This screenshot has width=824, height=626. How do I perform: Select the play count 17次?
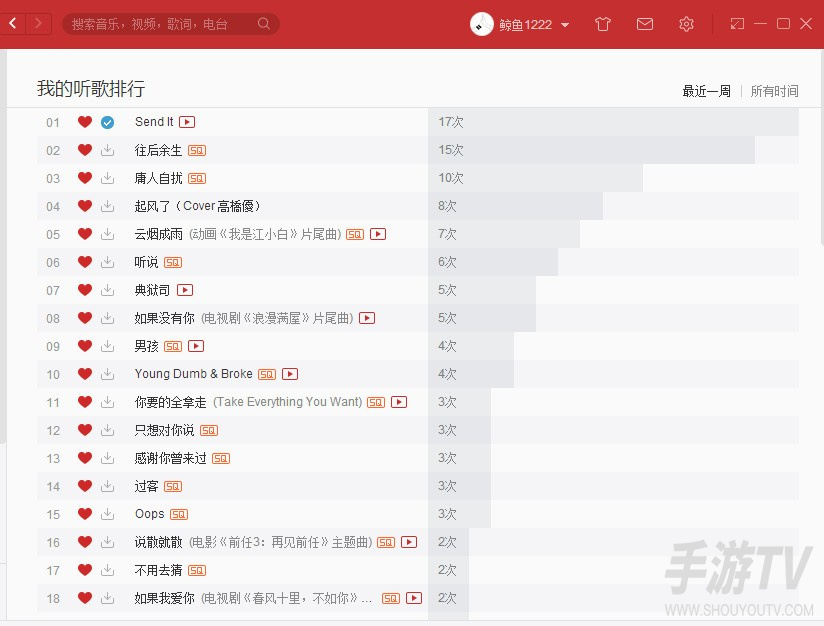coord(451,122)
